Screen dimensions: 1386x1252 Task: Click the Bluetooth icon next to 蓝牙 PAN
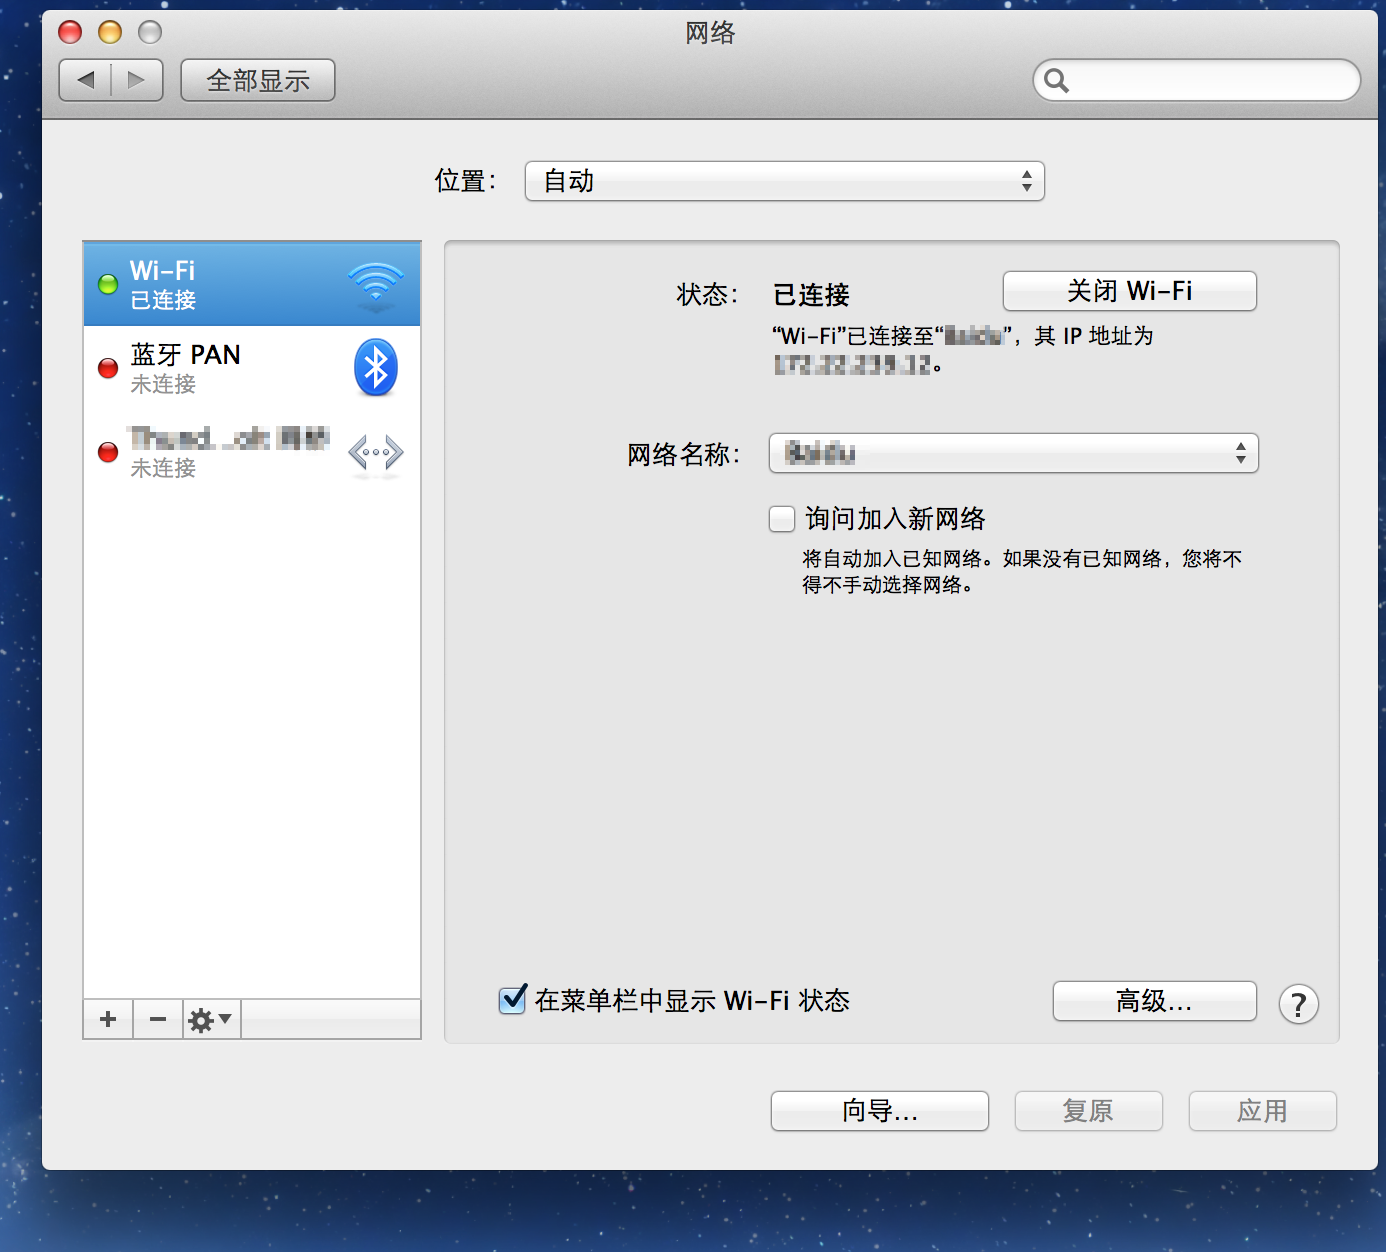point(375,367)
